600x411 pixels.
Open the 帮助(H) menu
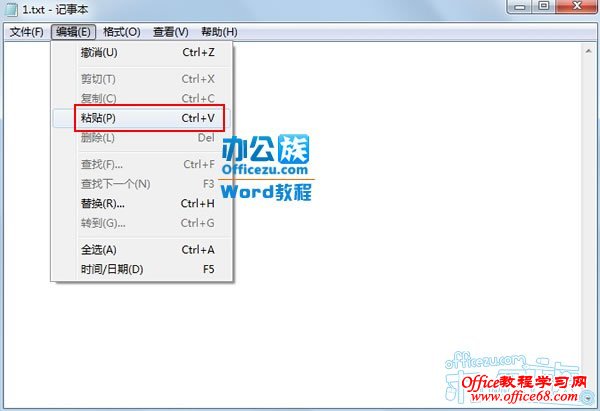pyautogui.click(x=219, y=32)
